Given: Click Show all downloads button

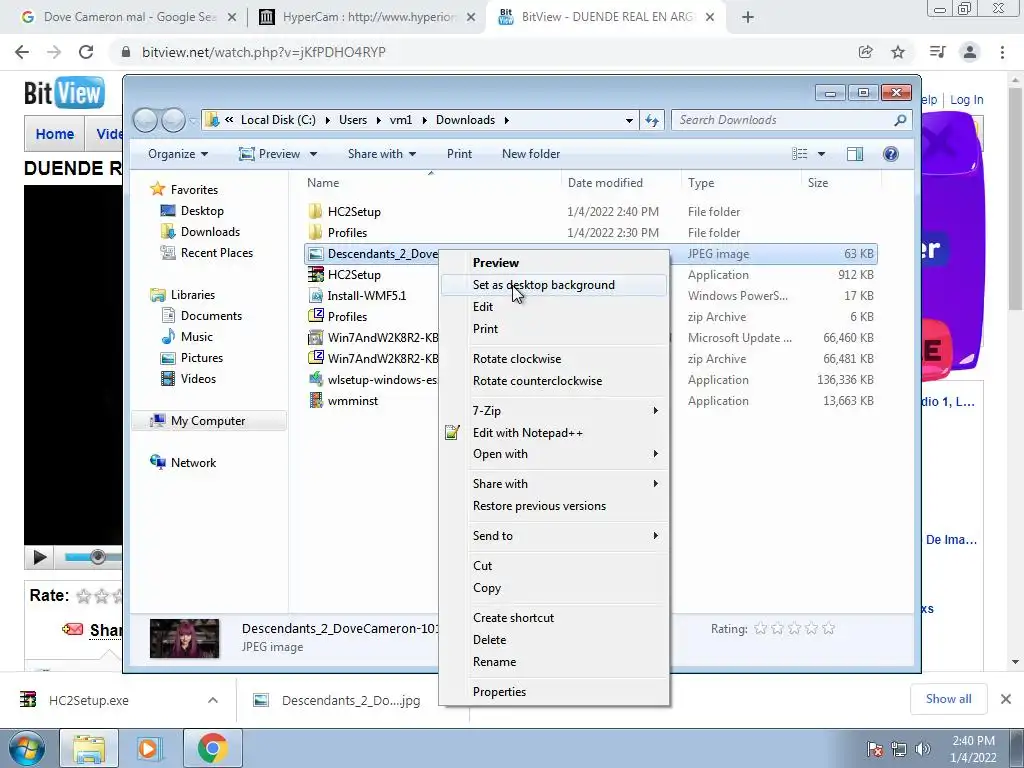Looking at the screenshot, I should pyautogui.click(x=948, y=699).
